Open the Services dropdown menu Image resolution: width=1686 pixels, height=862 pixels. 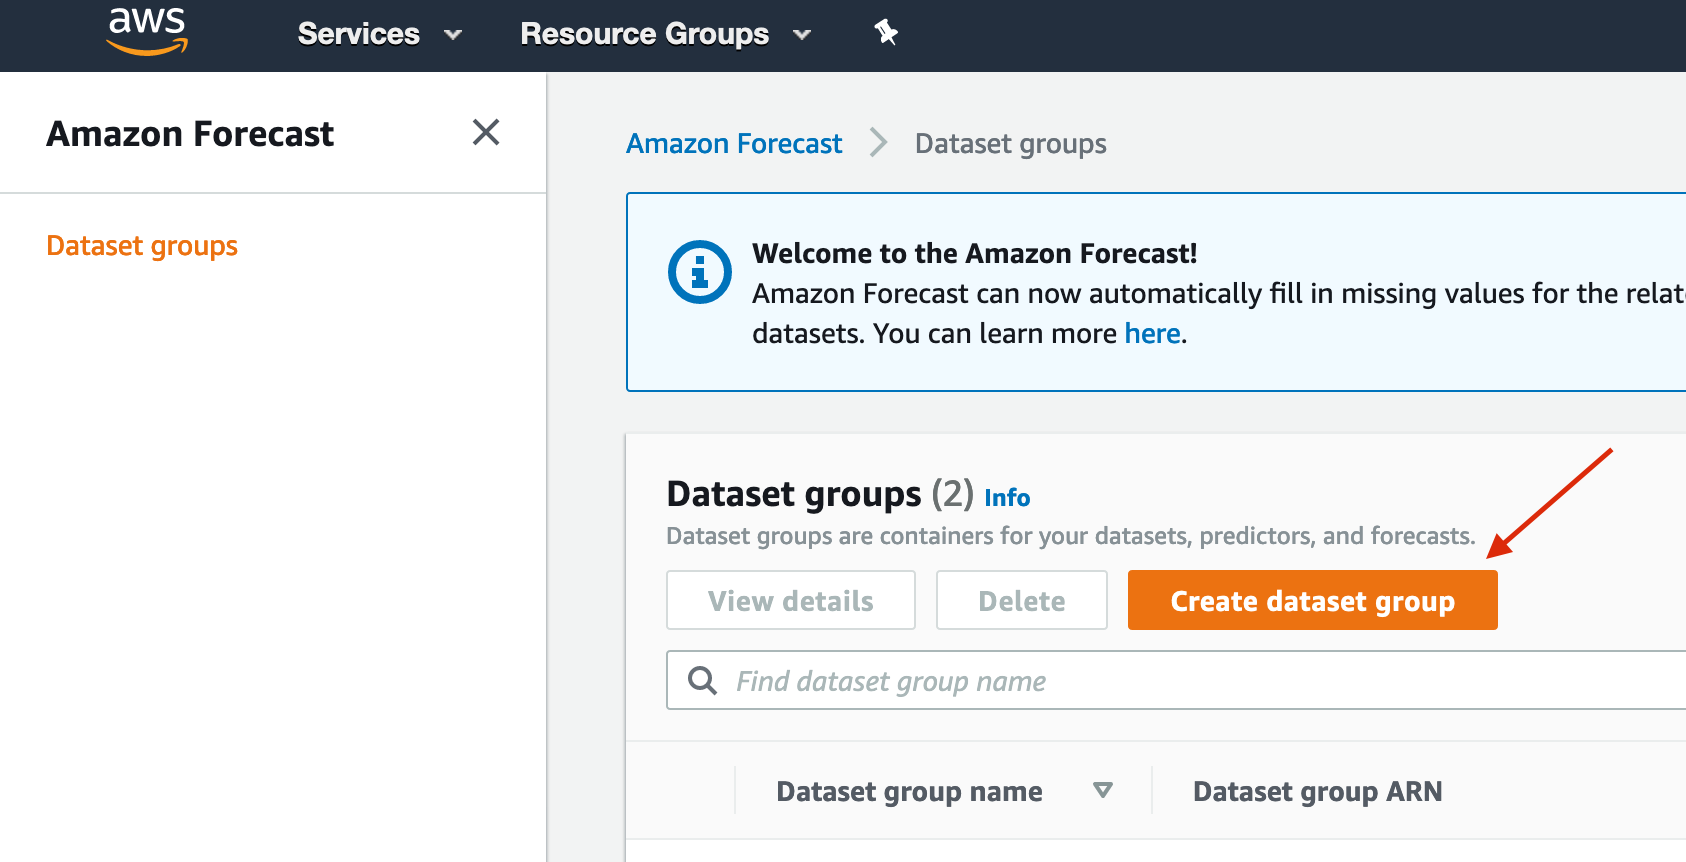coord(379,34)
